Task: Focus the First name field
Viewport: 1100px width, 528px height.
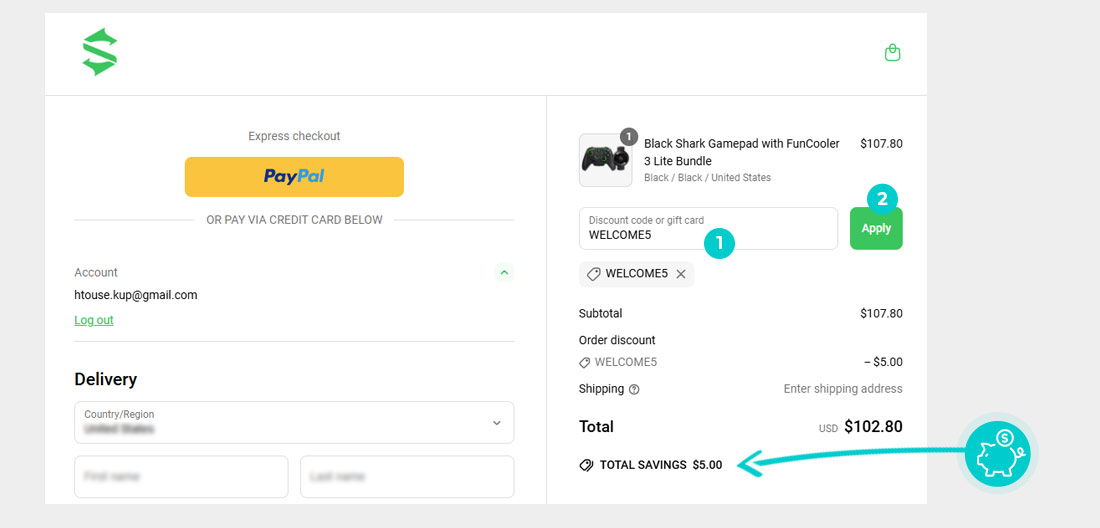Action: click(181, 476)
